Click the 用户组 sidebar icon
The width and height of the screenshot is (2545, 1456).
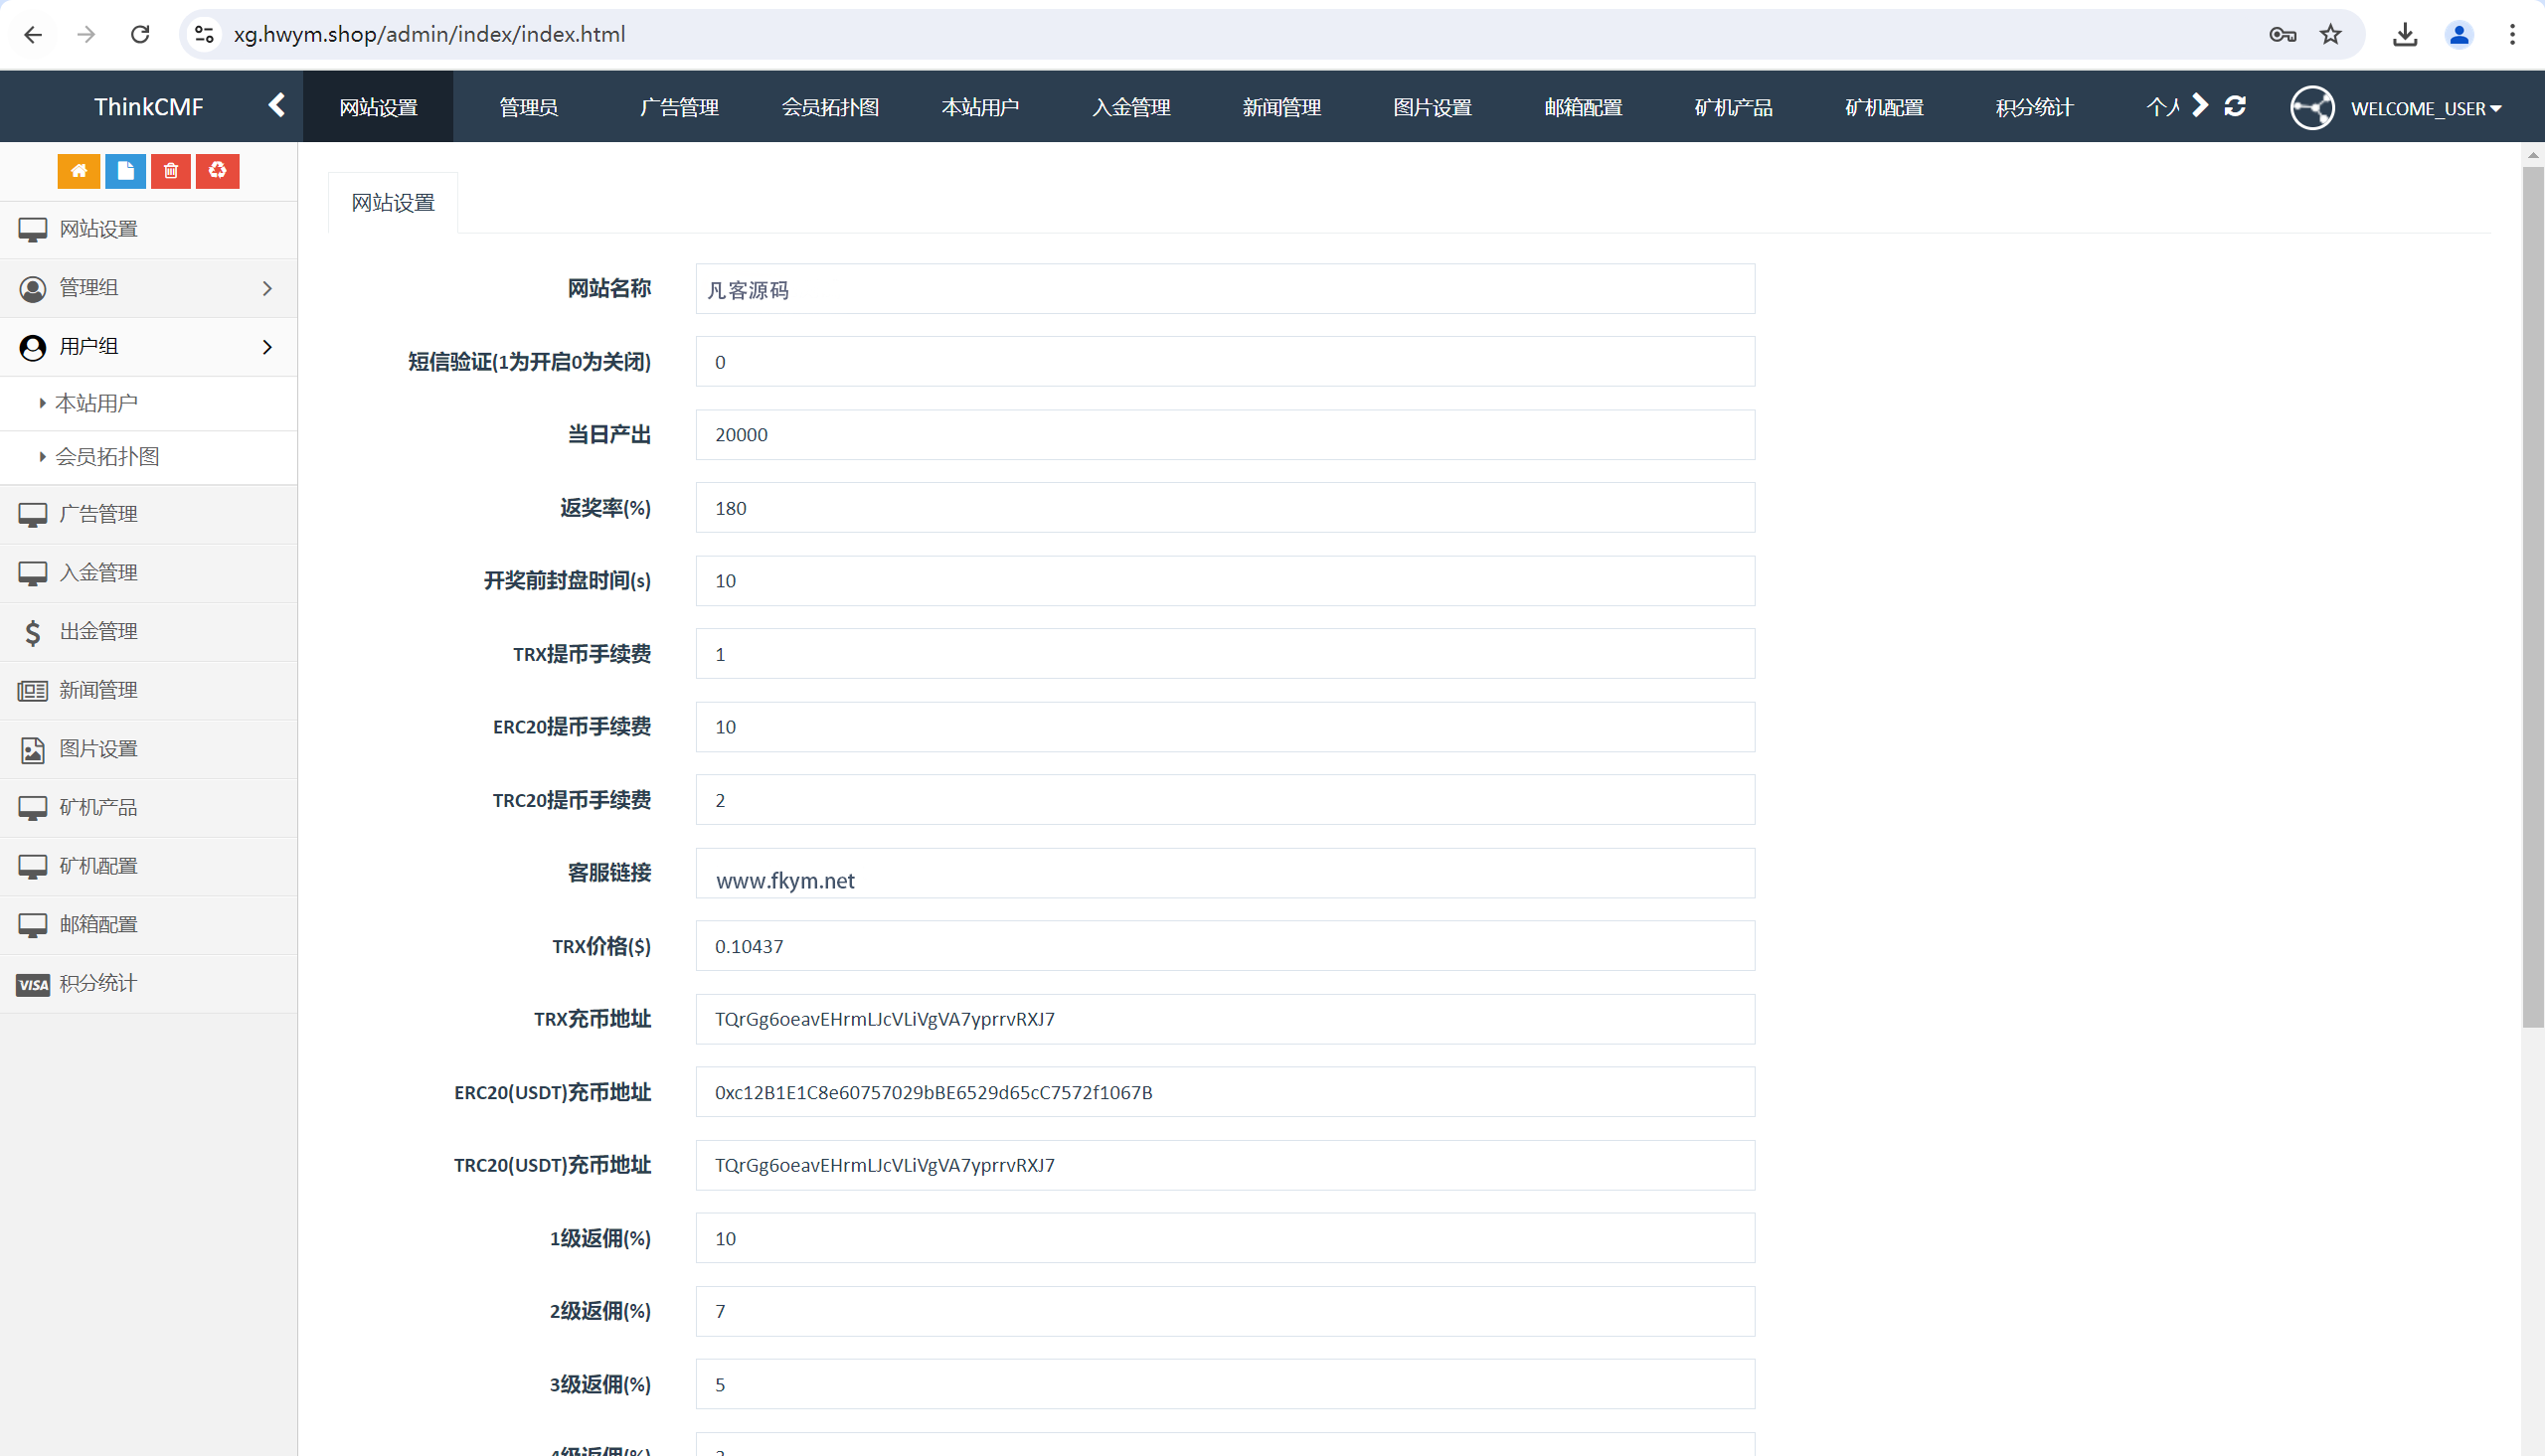[33, 346]
